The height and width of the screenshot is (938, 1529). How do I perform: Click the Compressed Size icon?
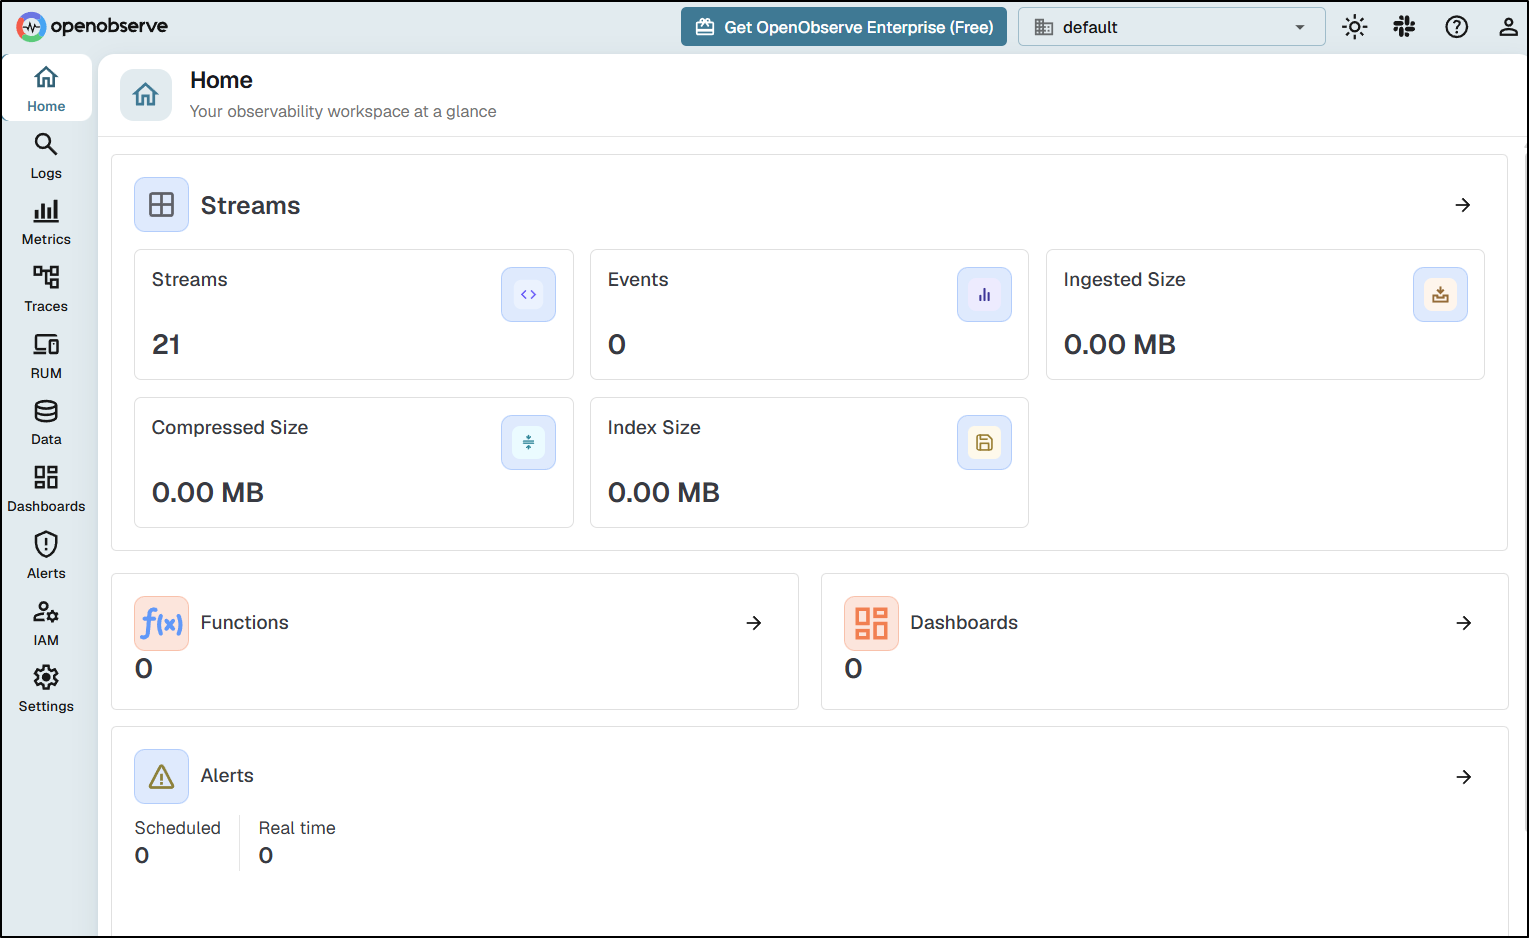point(528,442)
